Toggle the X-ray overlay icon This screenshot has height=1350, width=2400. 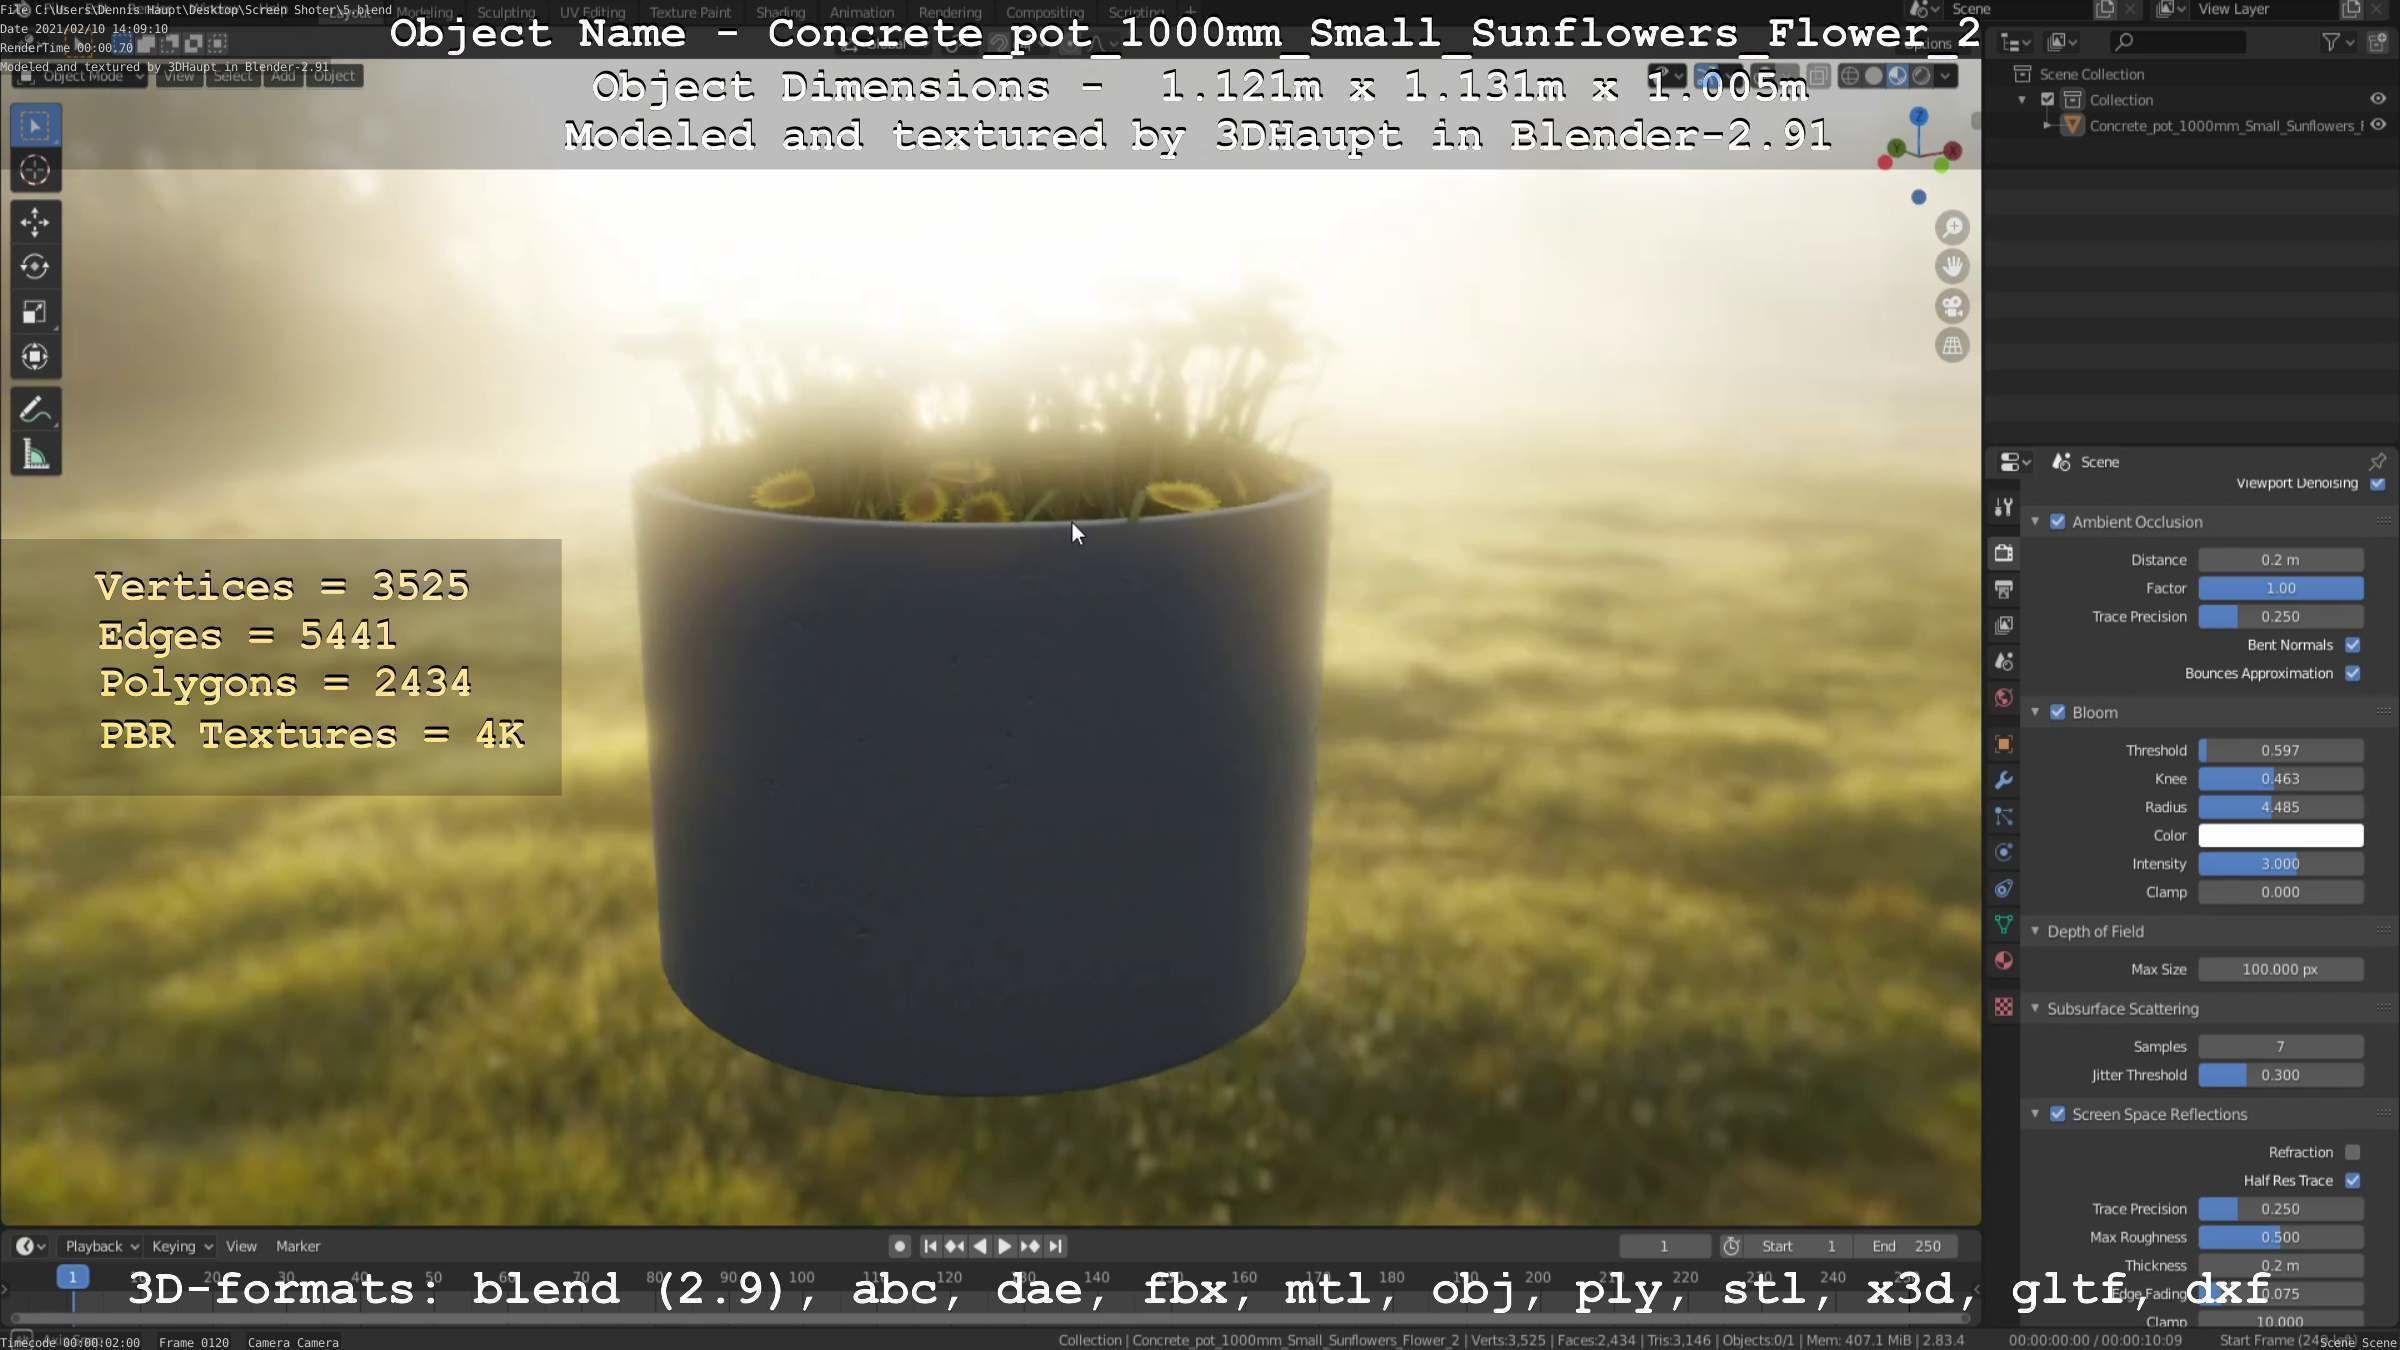1819,76
